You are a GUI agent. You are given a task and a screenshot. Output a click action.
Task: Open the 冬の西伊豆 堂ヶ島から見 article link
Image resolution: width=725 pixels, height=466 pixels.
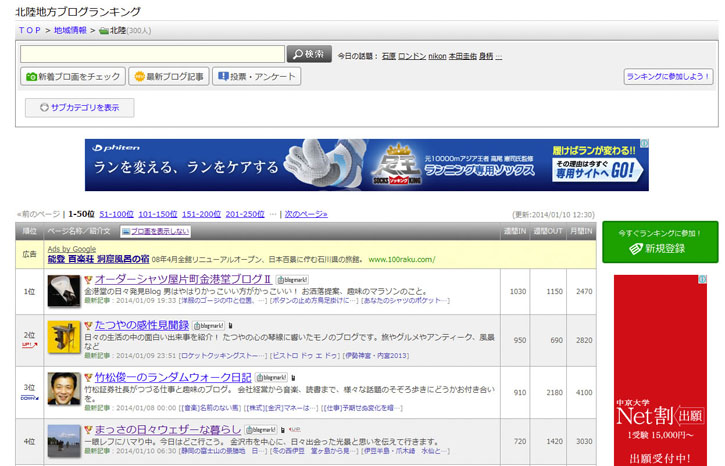[x=314, y=451]
